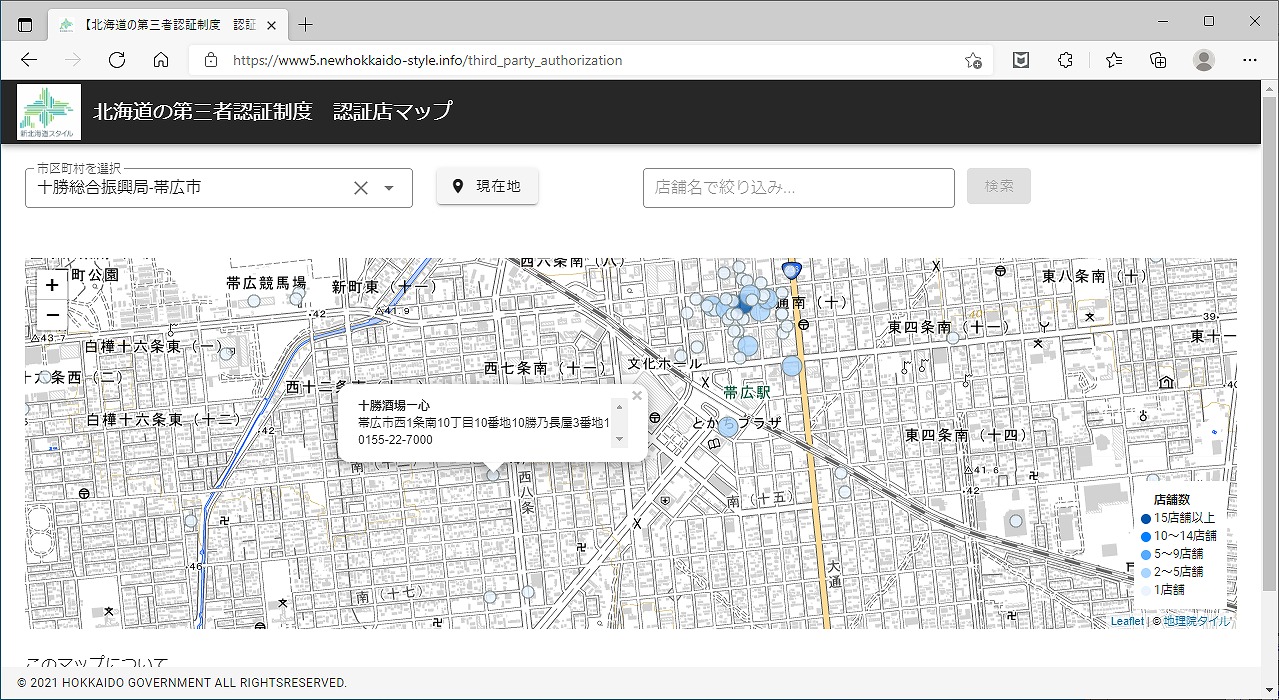Go to browser home page
Image resolution: width=1279 pixels, height=700 pixels.
161,60
